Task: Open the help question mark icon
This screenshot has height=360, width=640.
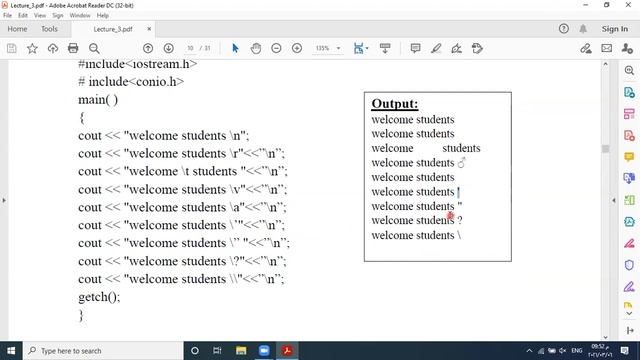Action: [564, 29]
